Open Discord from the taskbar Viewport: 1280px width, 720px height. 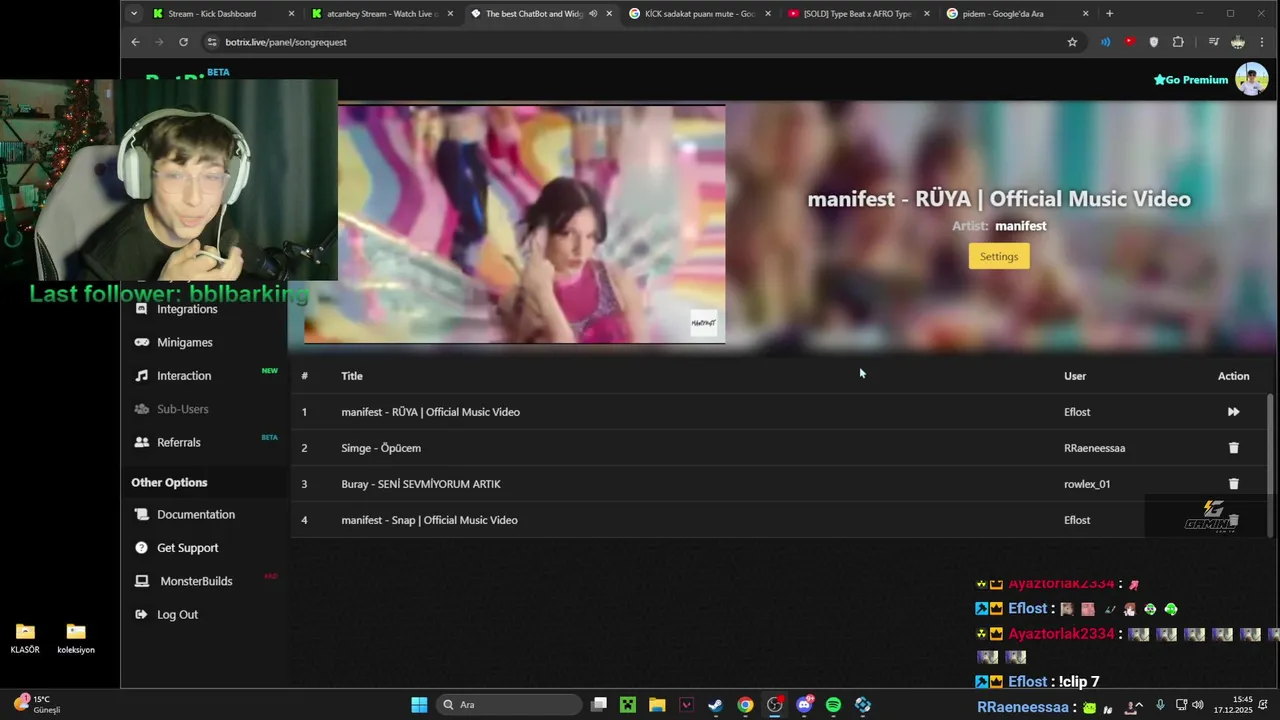[804, 705]
